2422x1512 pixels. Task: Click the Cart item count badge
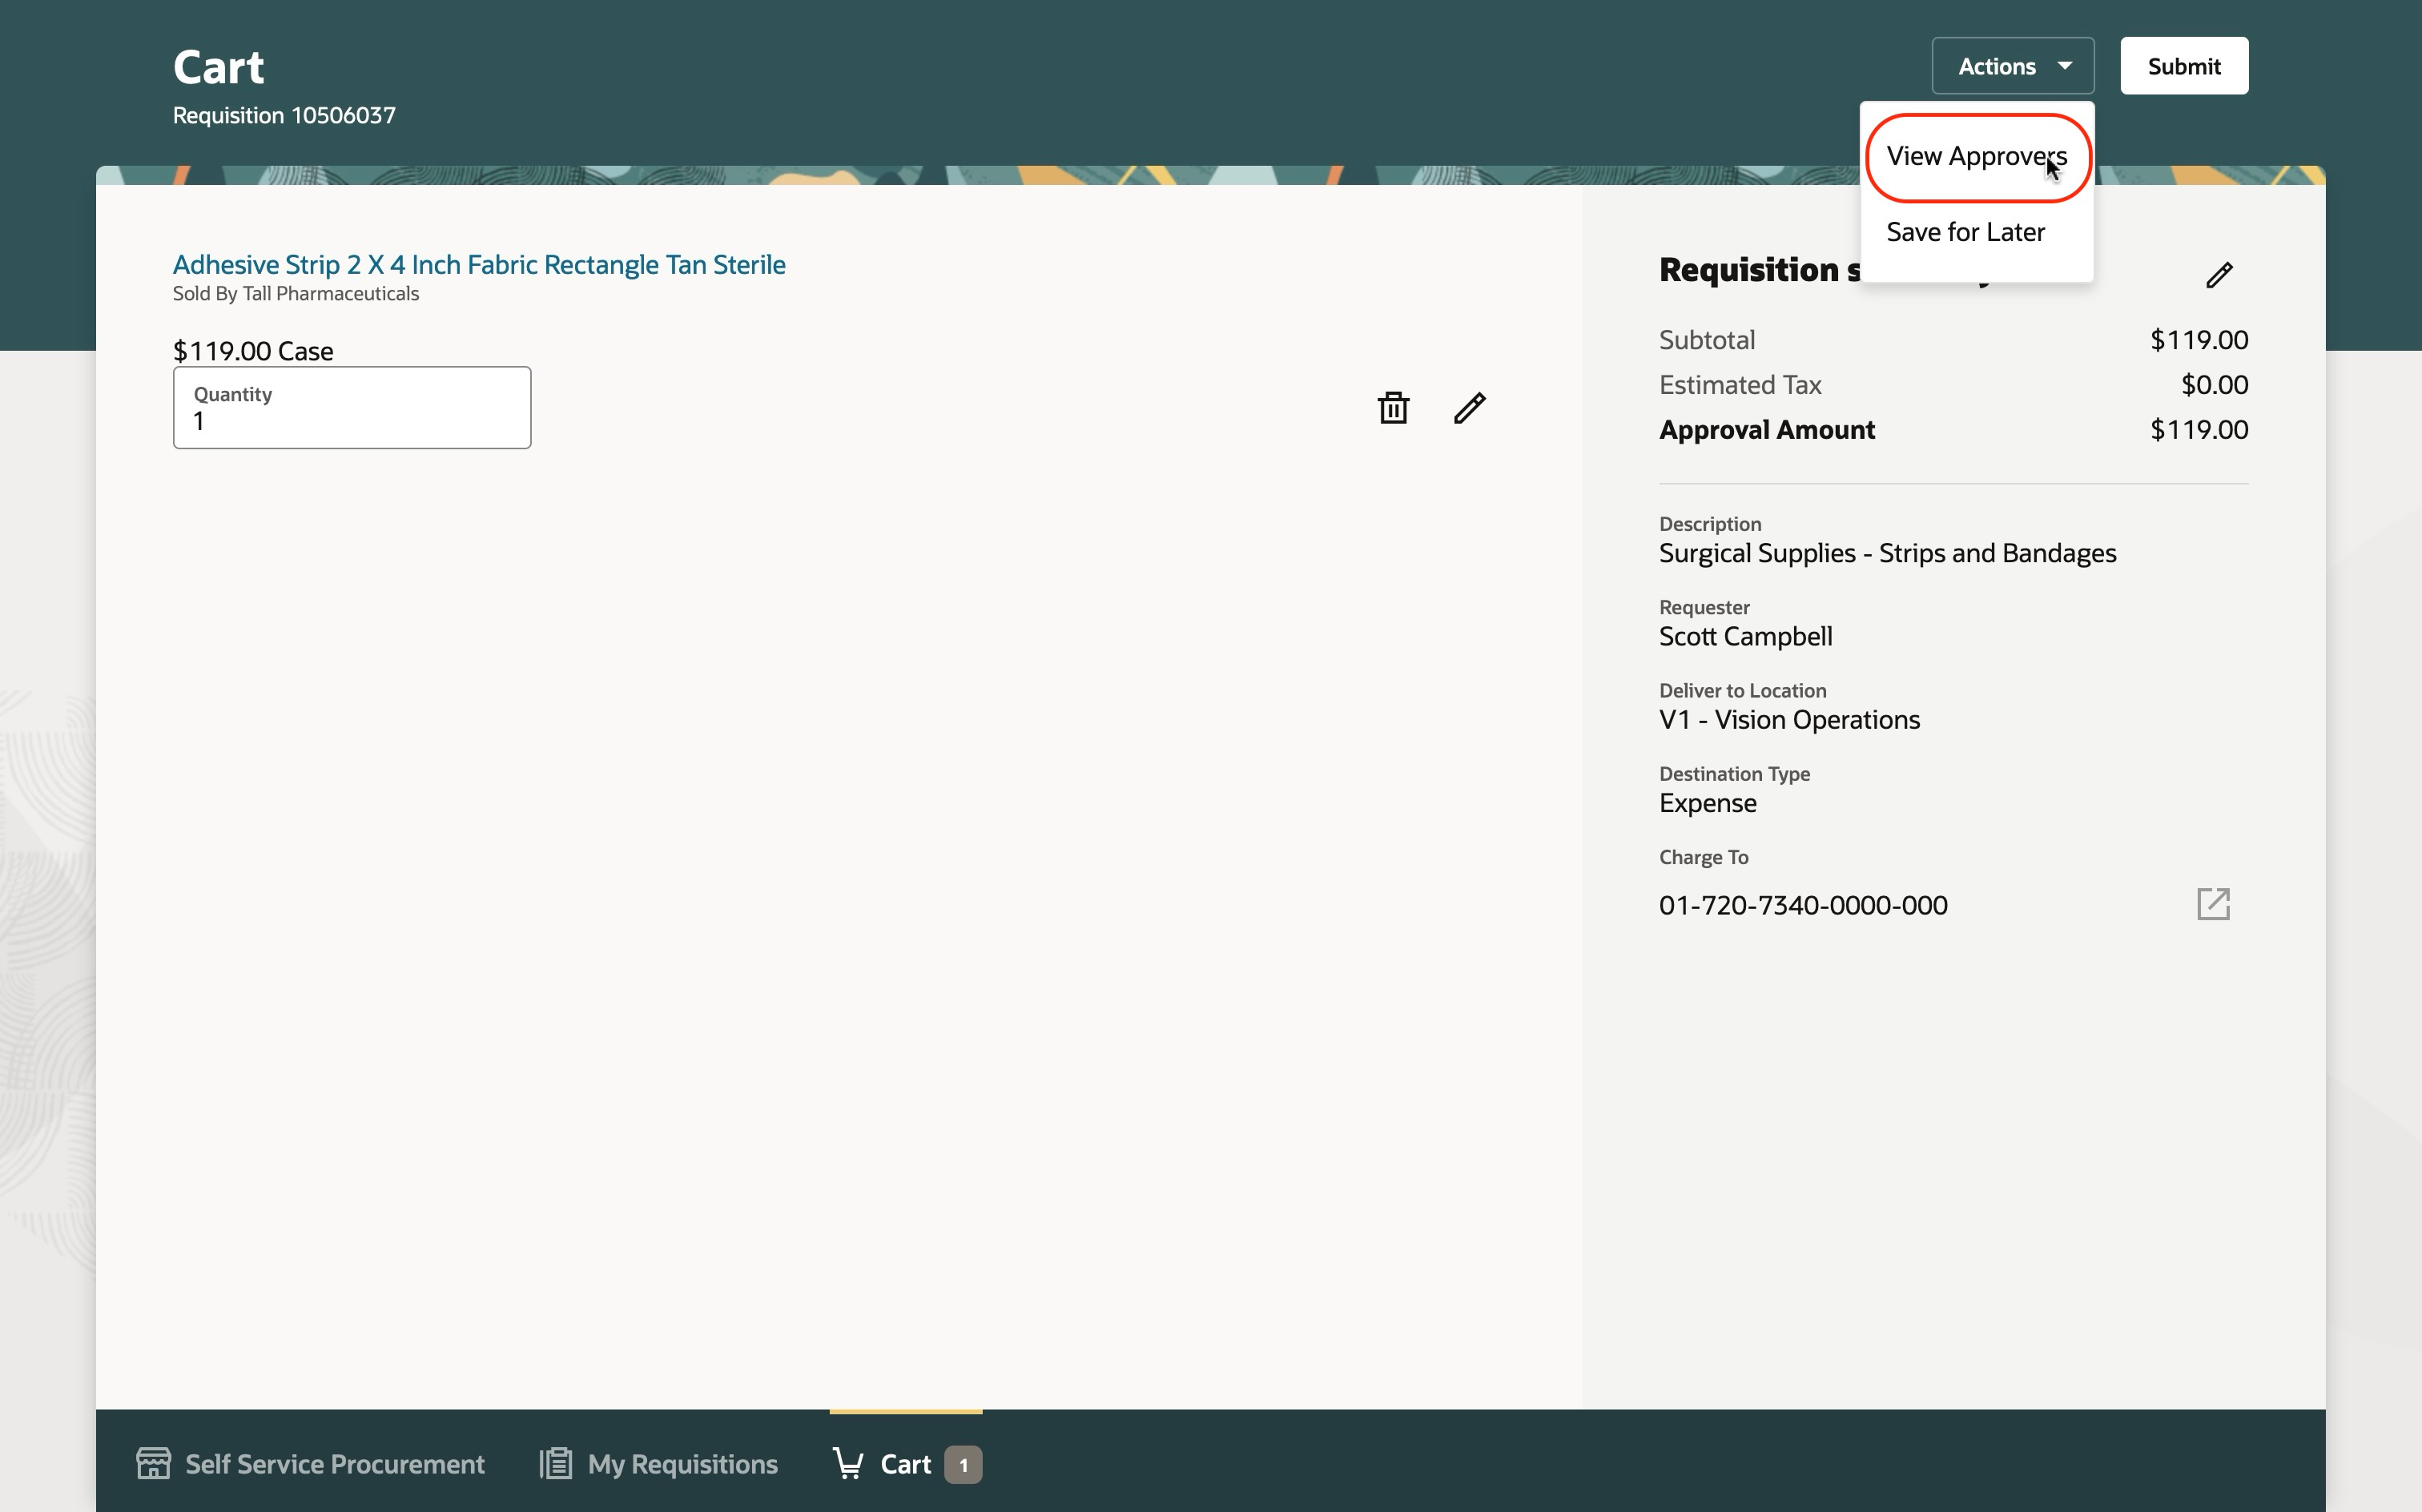(963, 1465)
